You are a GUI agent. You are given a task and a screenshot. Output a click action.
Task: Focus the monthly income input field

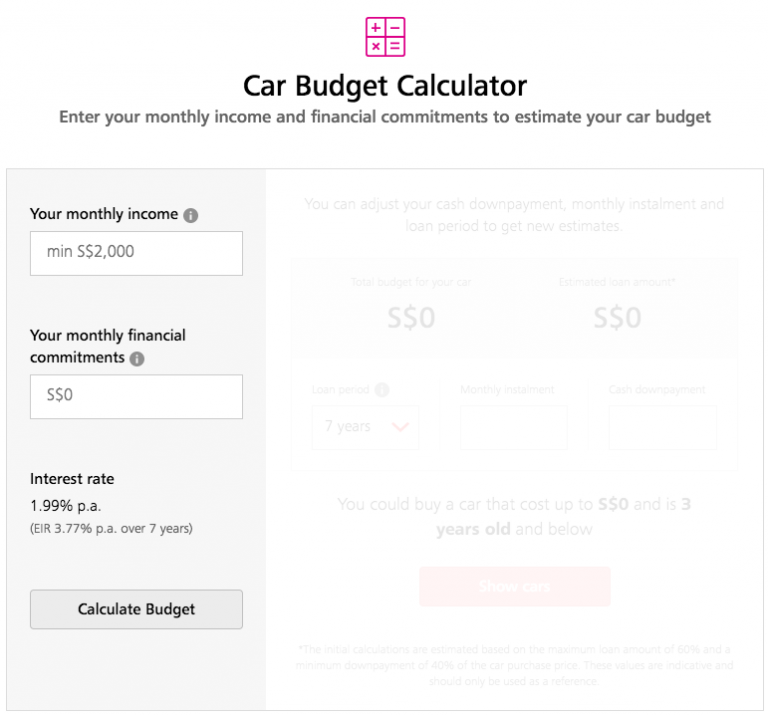click(x=136, y=253)
